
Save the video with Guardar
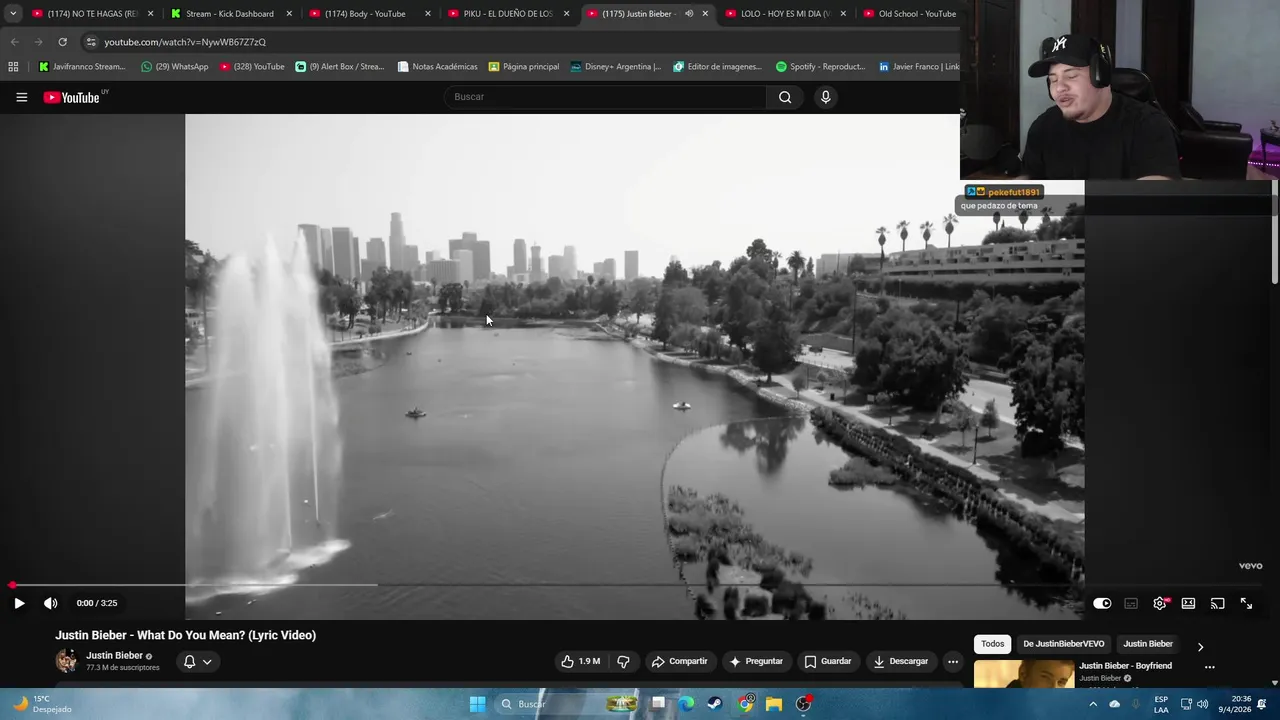[828, 661]
